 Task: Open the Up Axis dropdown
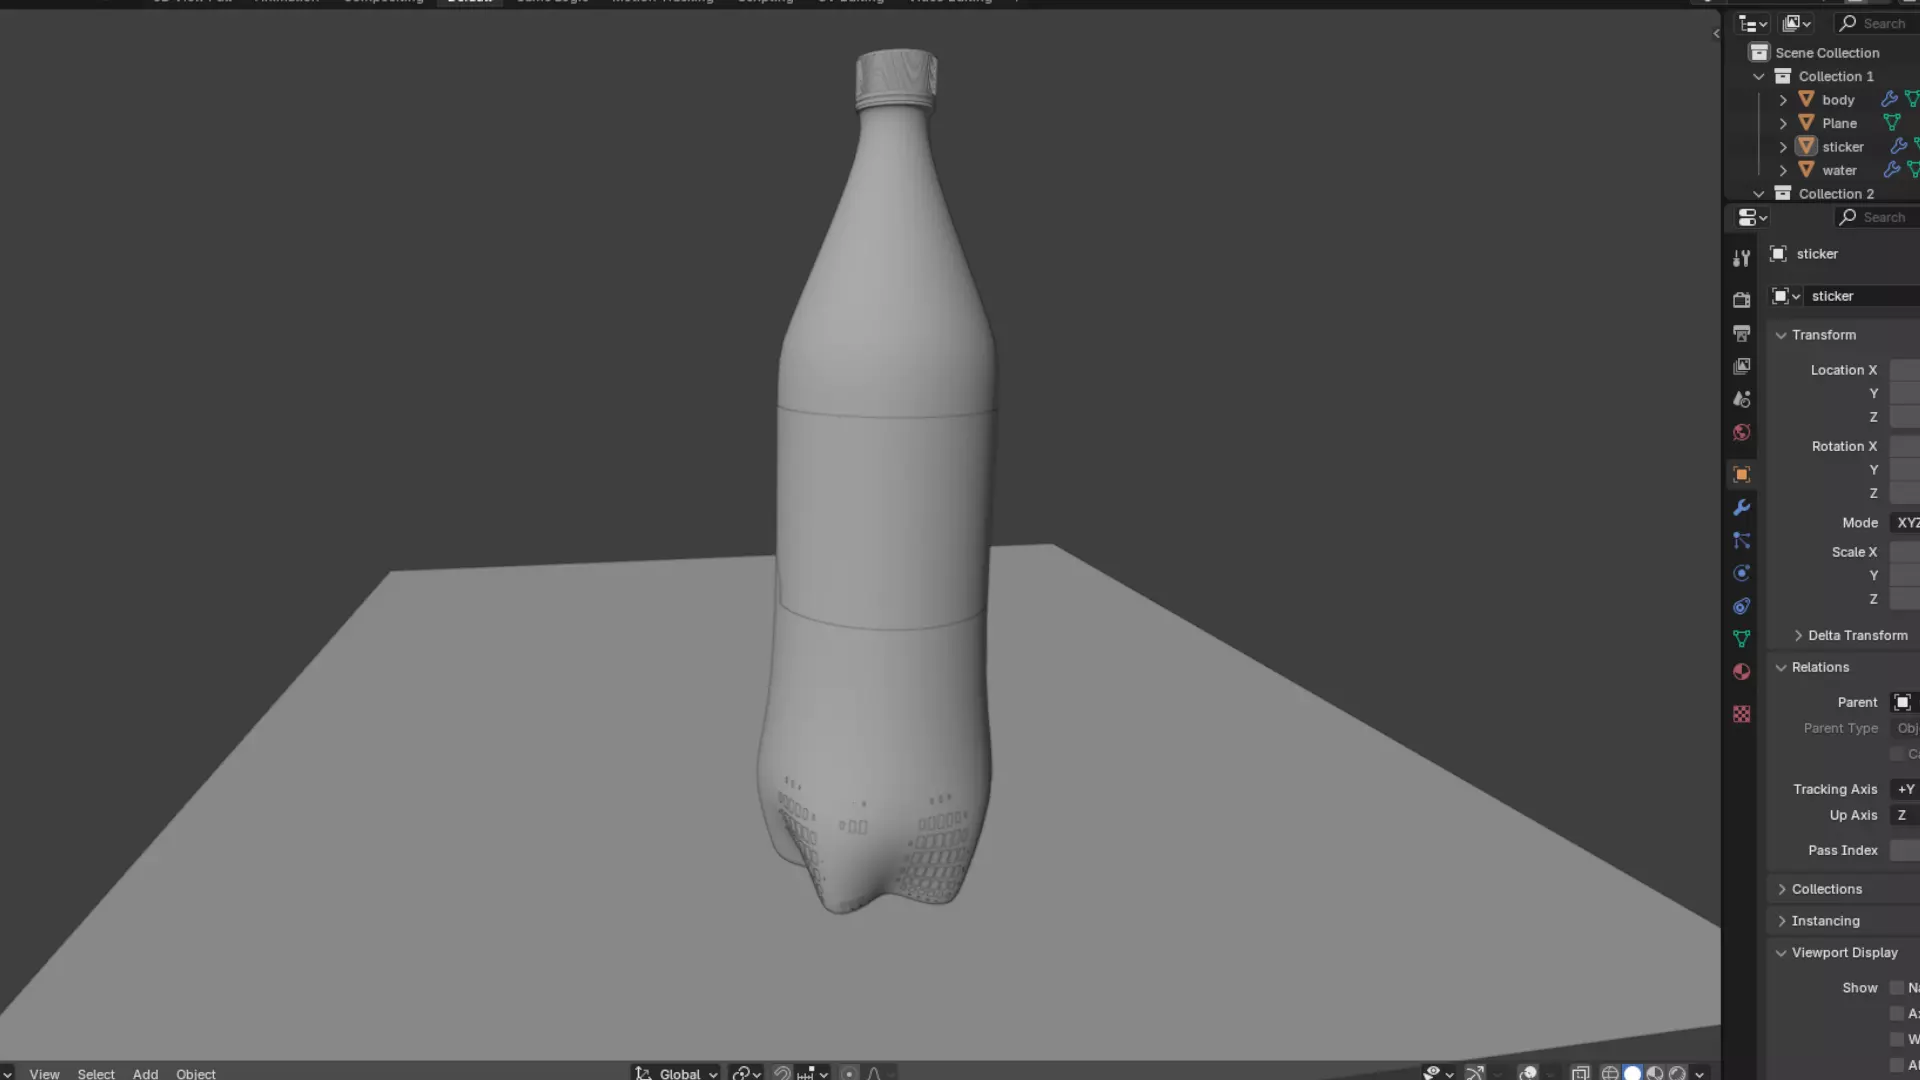point(1904,815)
